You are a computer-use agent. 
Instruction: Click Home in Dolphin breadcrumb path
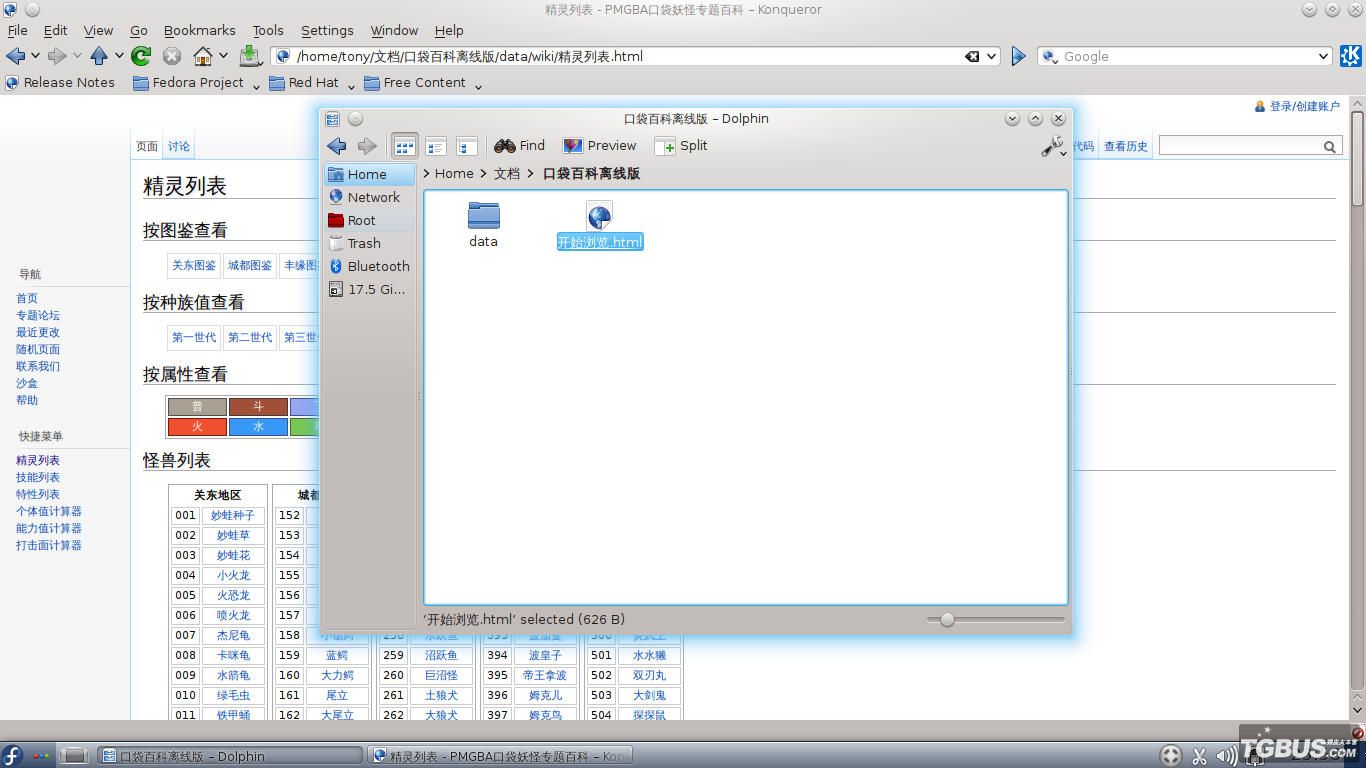point(454,173)
